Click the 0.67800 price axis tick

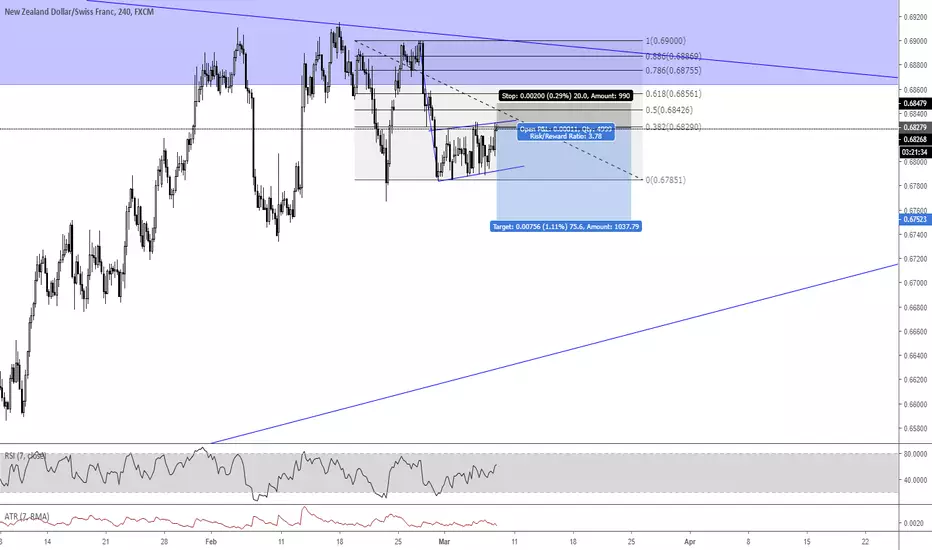tap(915, 186)
